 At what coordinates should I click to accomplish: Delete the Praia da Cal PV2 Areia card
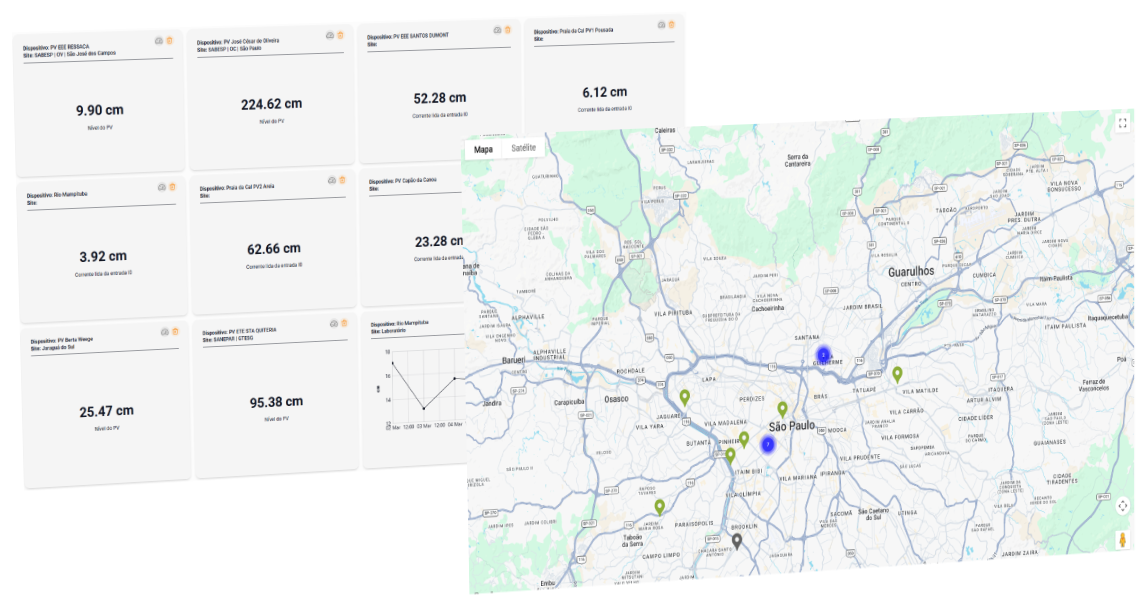coord(342,180)
